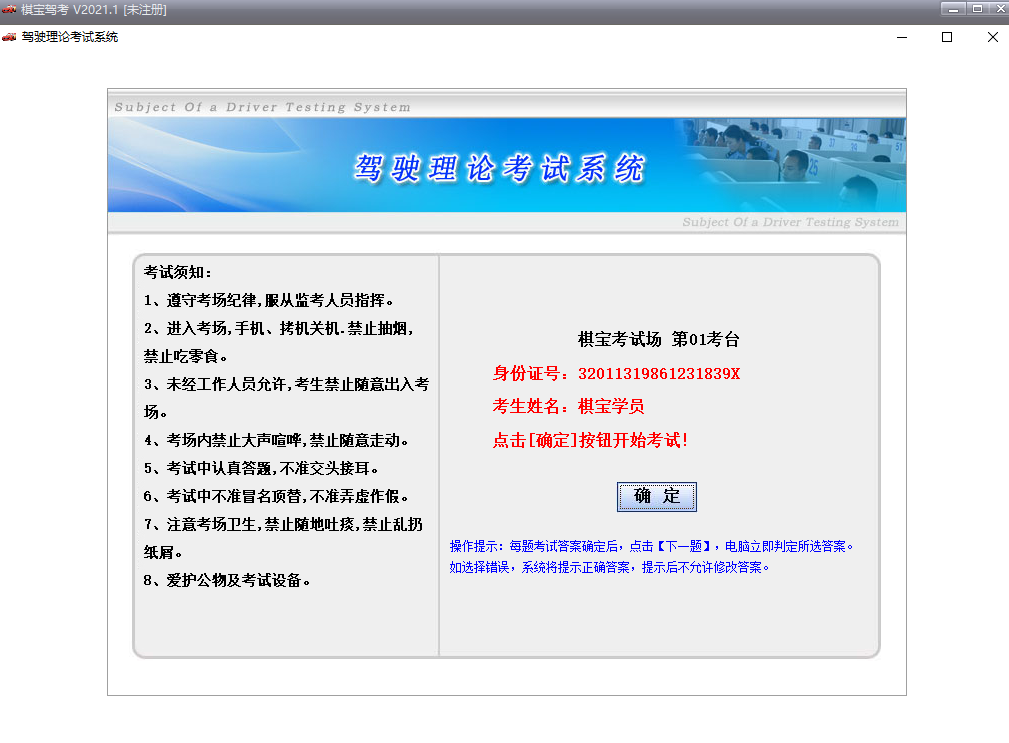Click the 考试须知 heading in left panel
This screenshot has height=743, width=1009.
point(178,272)
